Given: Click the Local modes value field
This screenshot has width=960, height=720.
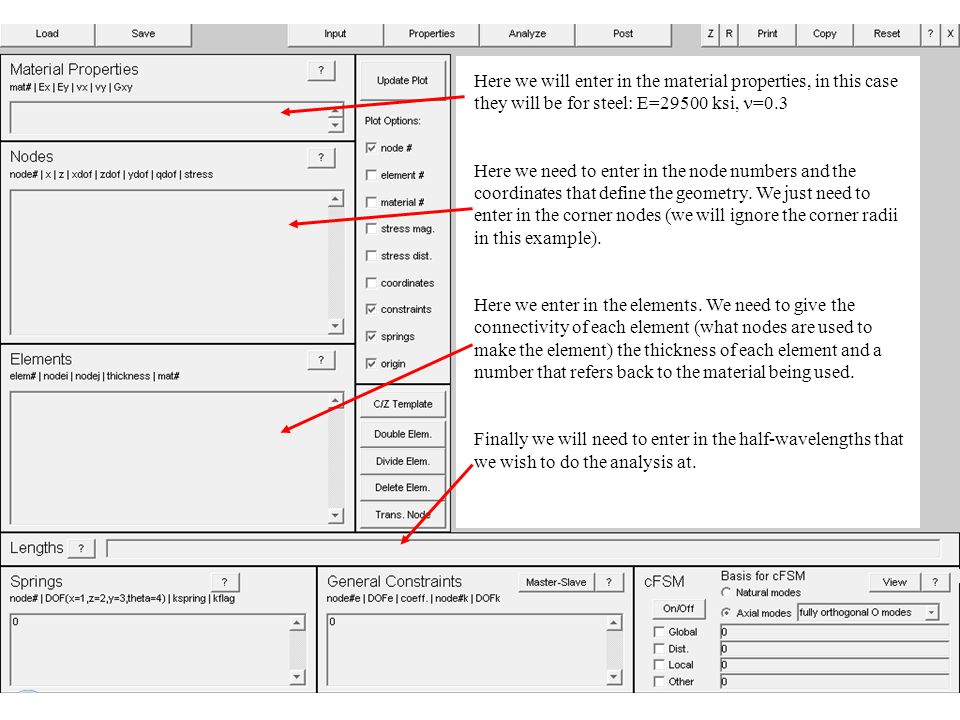Looking at the screenshot, I should tap(834, 665).
